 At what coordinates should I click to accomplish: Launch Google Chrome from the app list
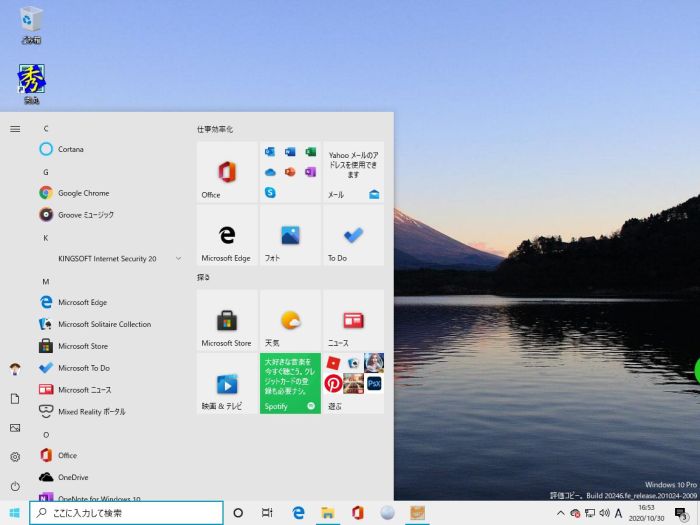82,193
